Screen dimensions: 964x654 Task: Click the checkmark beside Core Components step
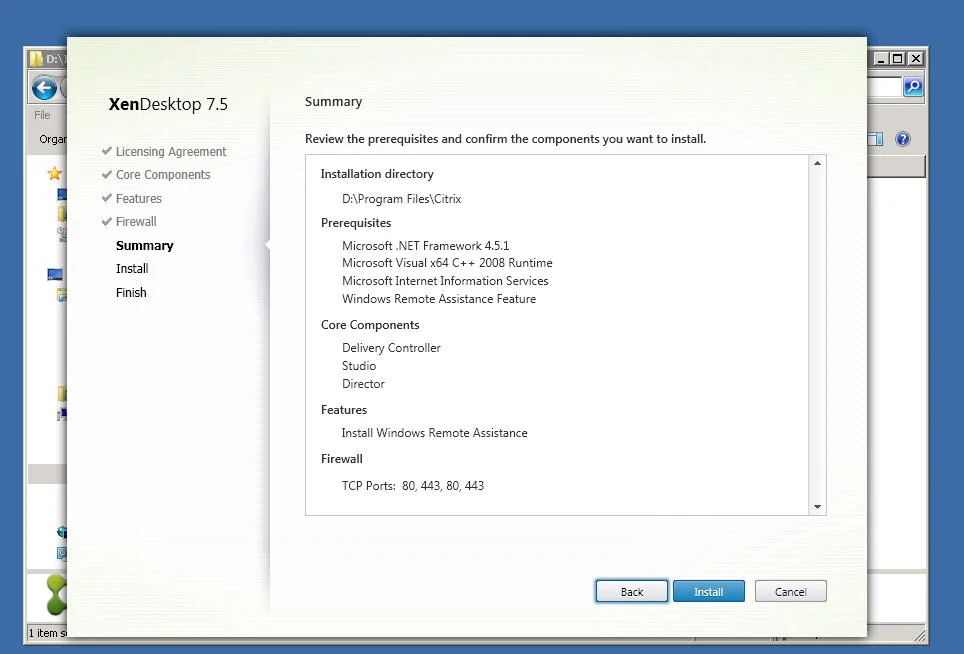click(x=106, y=174)
